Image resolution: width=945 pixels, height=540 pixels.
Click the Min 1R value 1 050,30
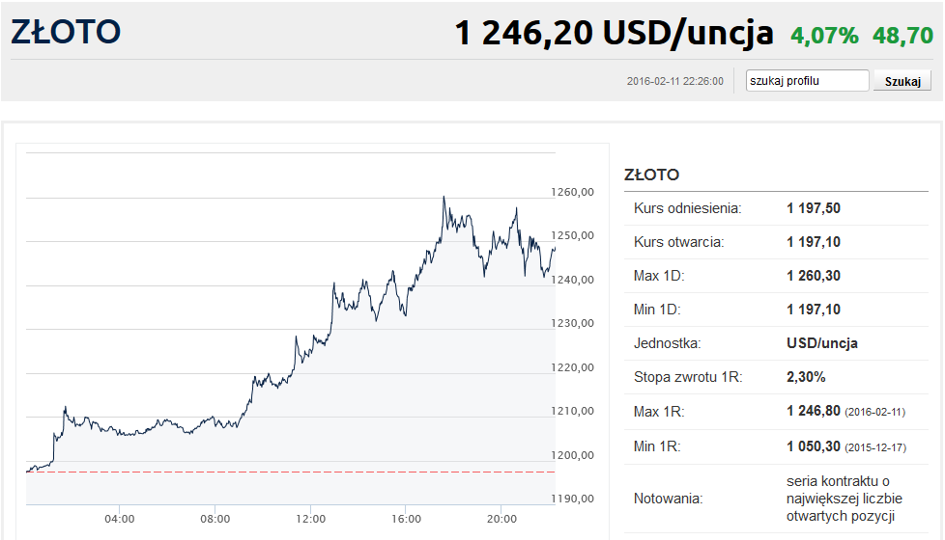(814, 447)
